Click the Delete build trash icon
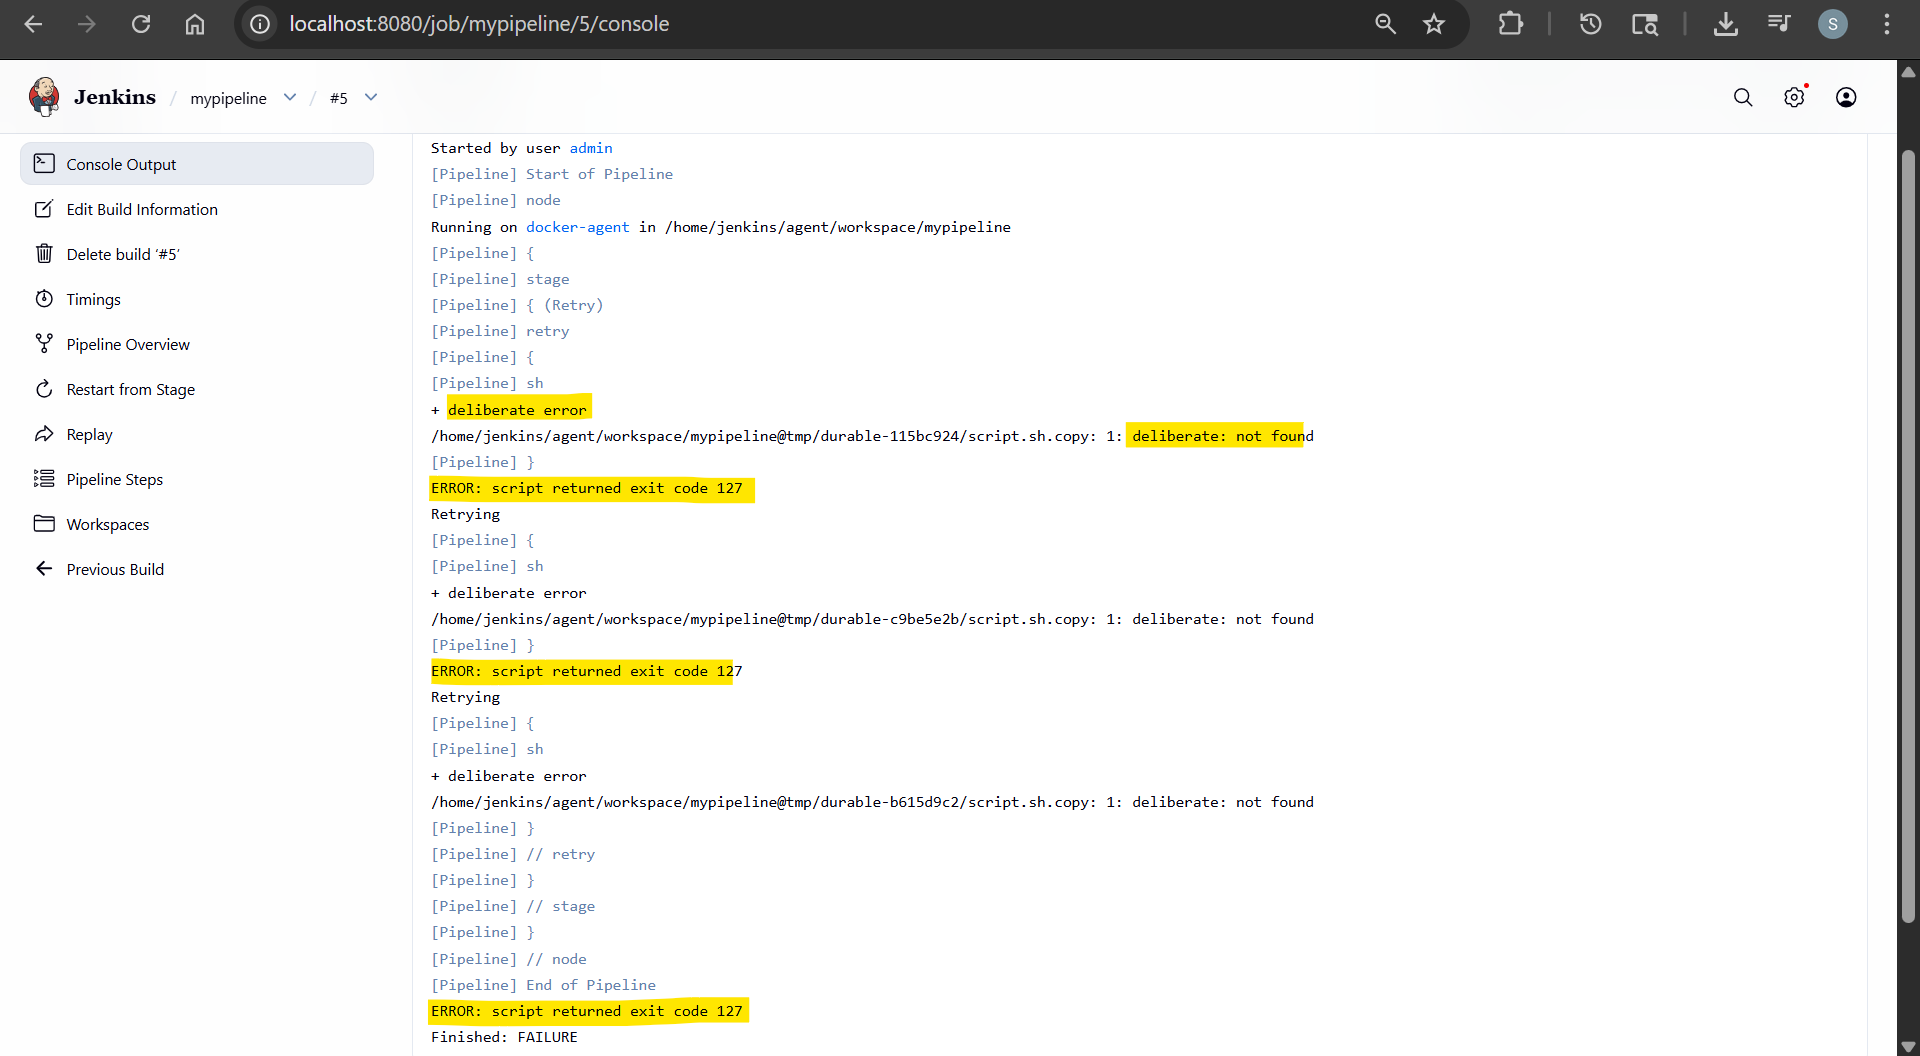1920x1056 pixels. click(x=44, y=254)
